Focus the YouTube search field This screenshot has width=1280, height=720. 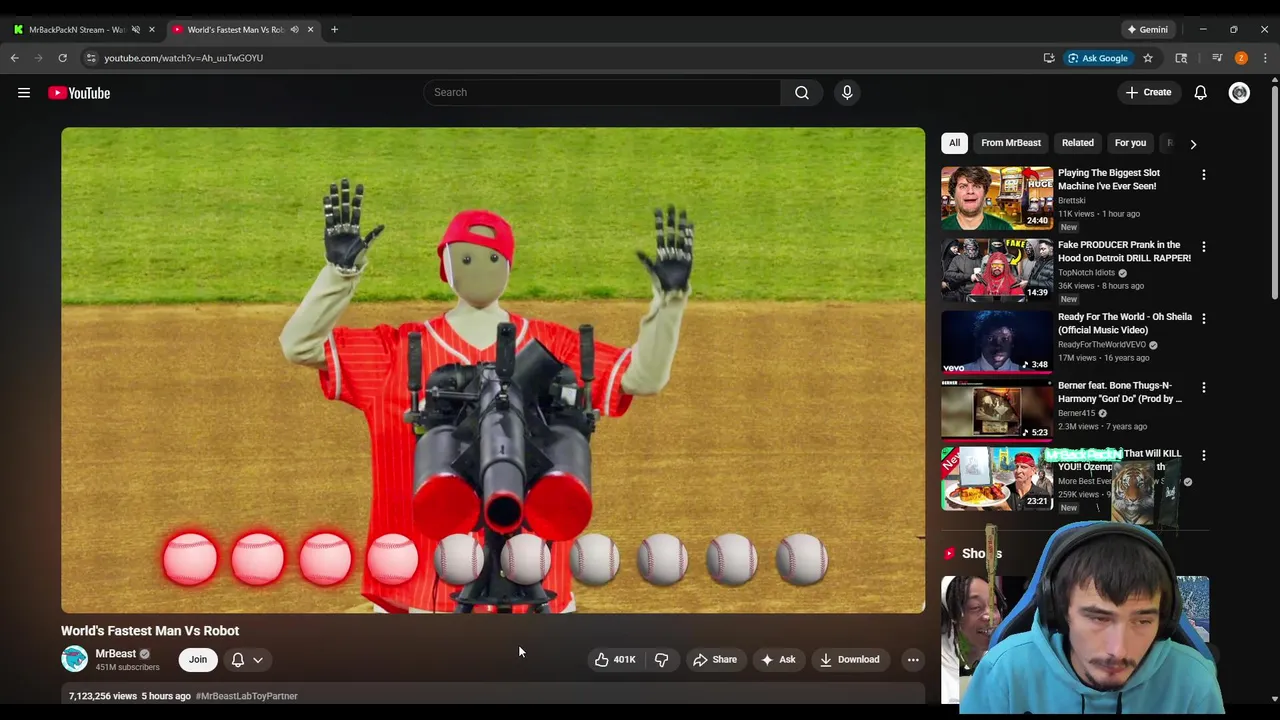(602, 92)
